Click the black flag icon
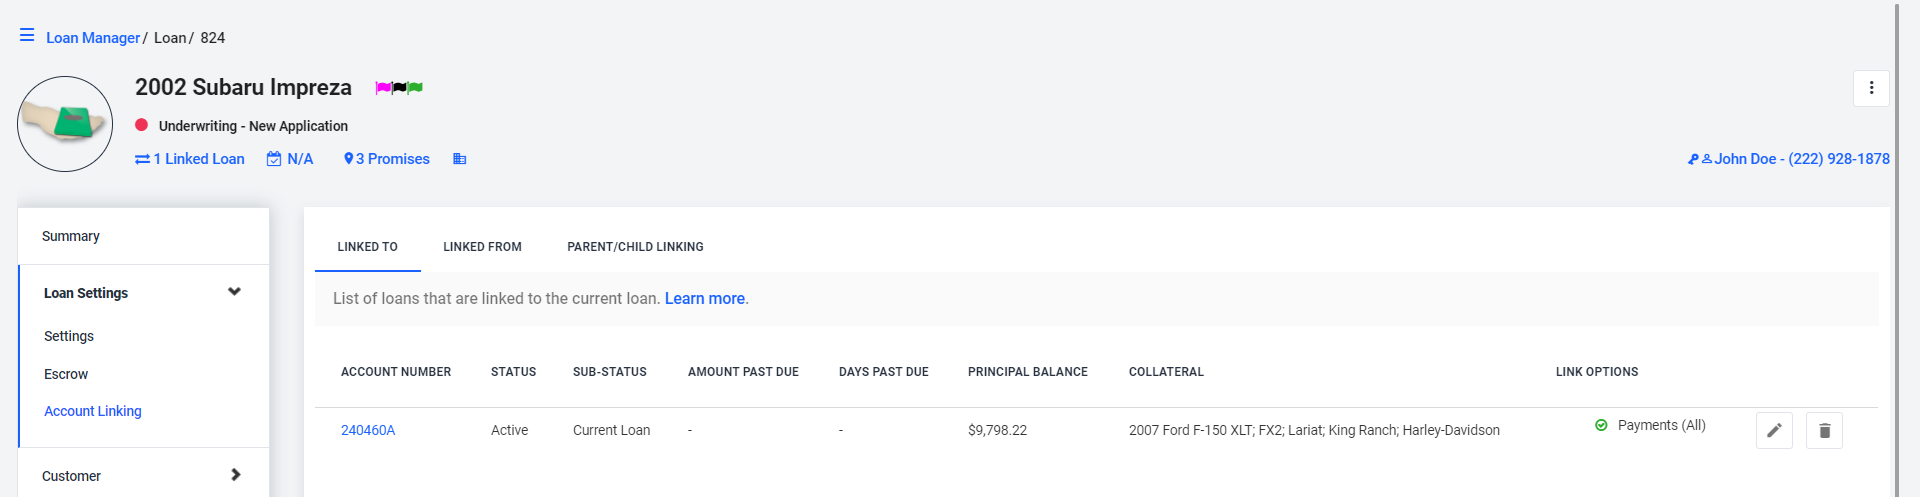The height and width of the screenshot is (497, 1920). point(399,88)
